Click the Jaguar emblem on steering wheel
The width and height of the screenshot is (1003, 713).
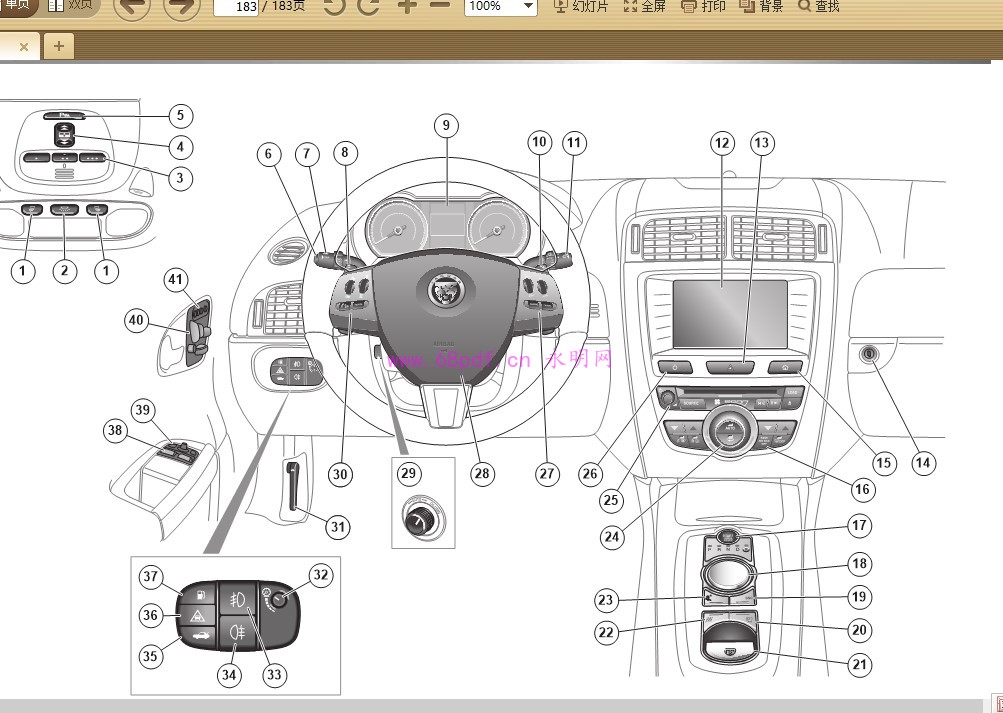tap(444, 291)
